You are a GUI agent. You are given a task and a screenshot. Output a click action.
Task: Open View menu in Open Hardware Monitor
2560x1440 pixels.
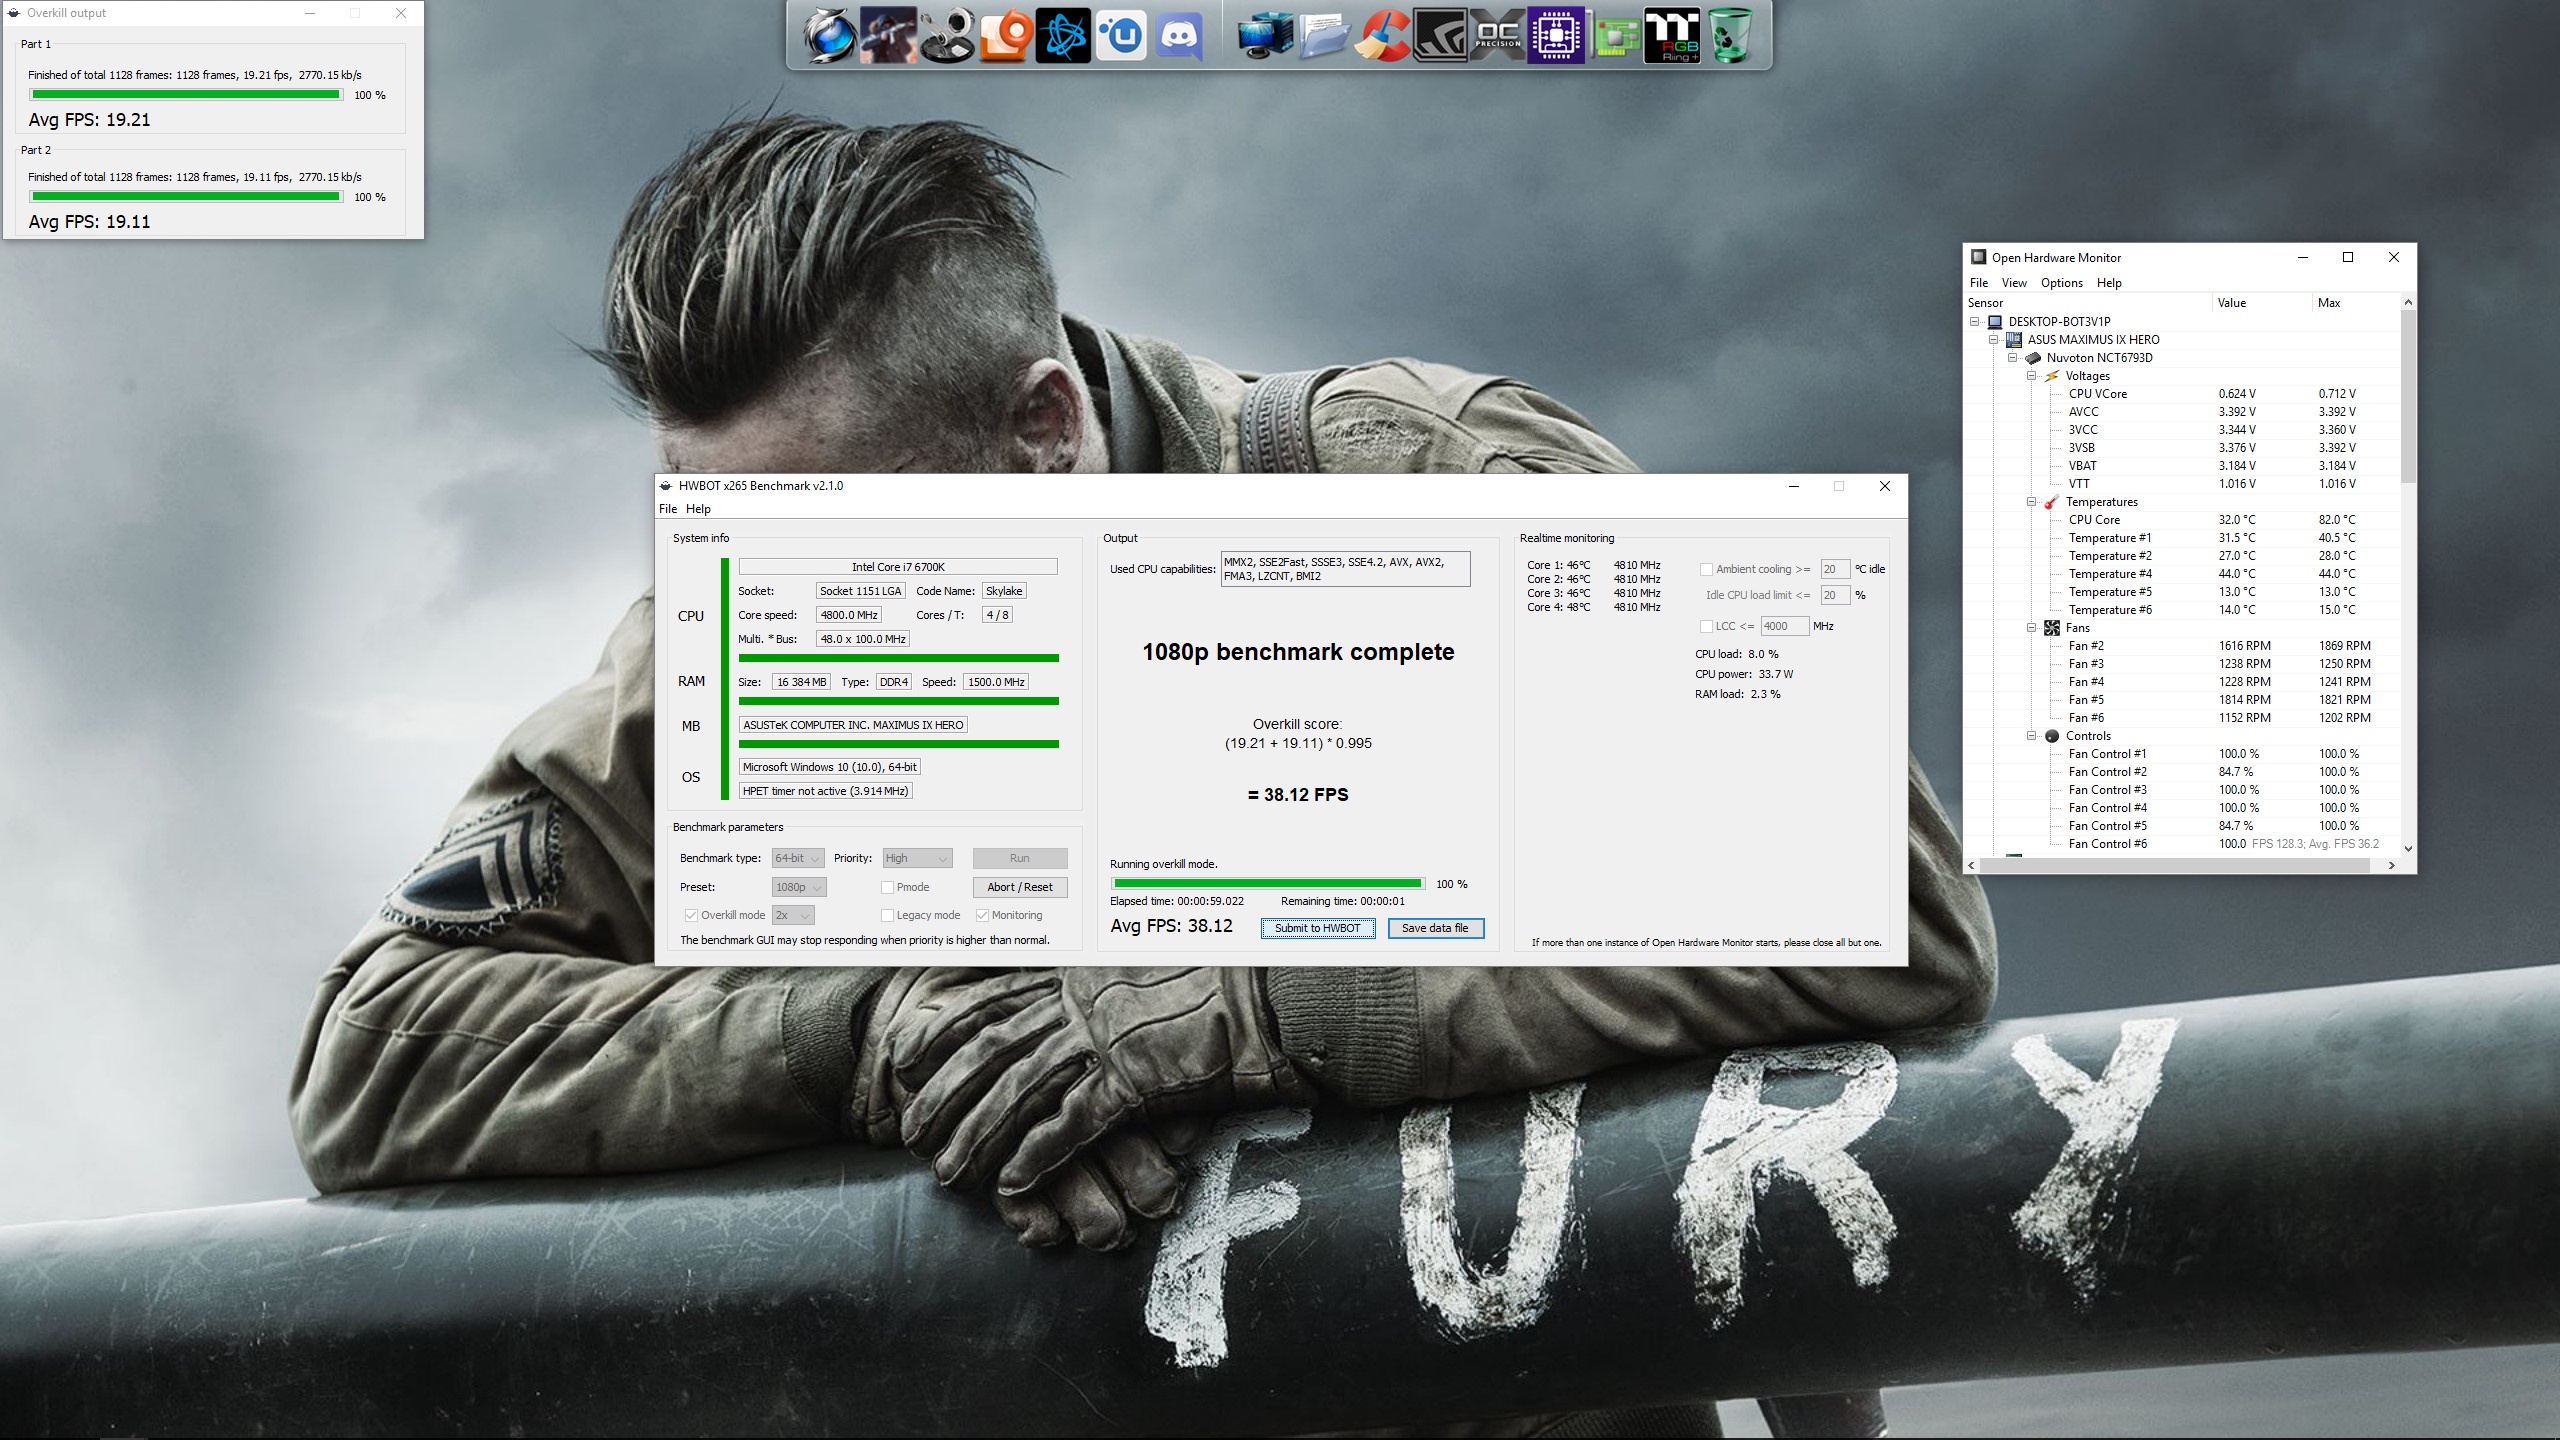(2014, 283)
